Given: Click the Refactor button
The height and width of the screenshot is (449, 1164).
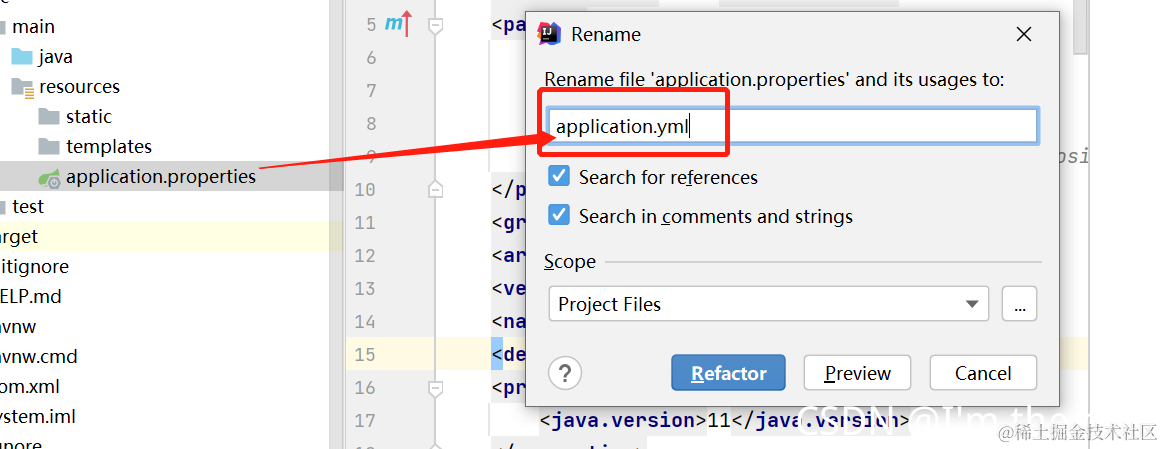Looking at the screenshot, I should point(728,373).
